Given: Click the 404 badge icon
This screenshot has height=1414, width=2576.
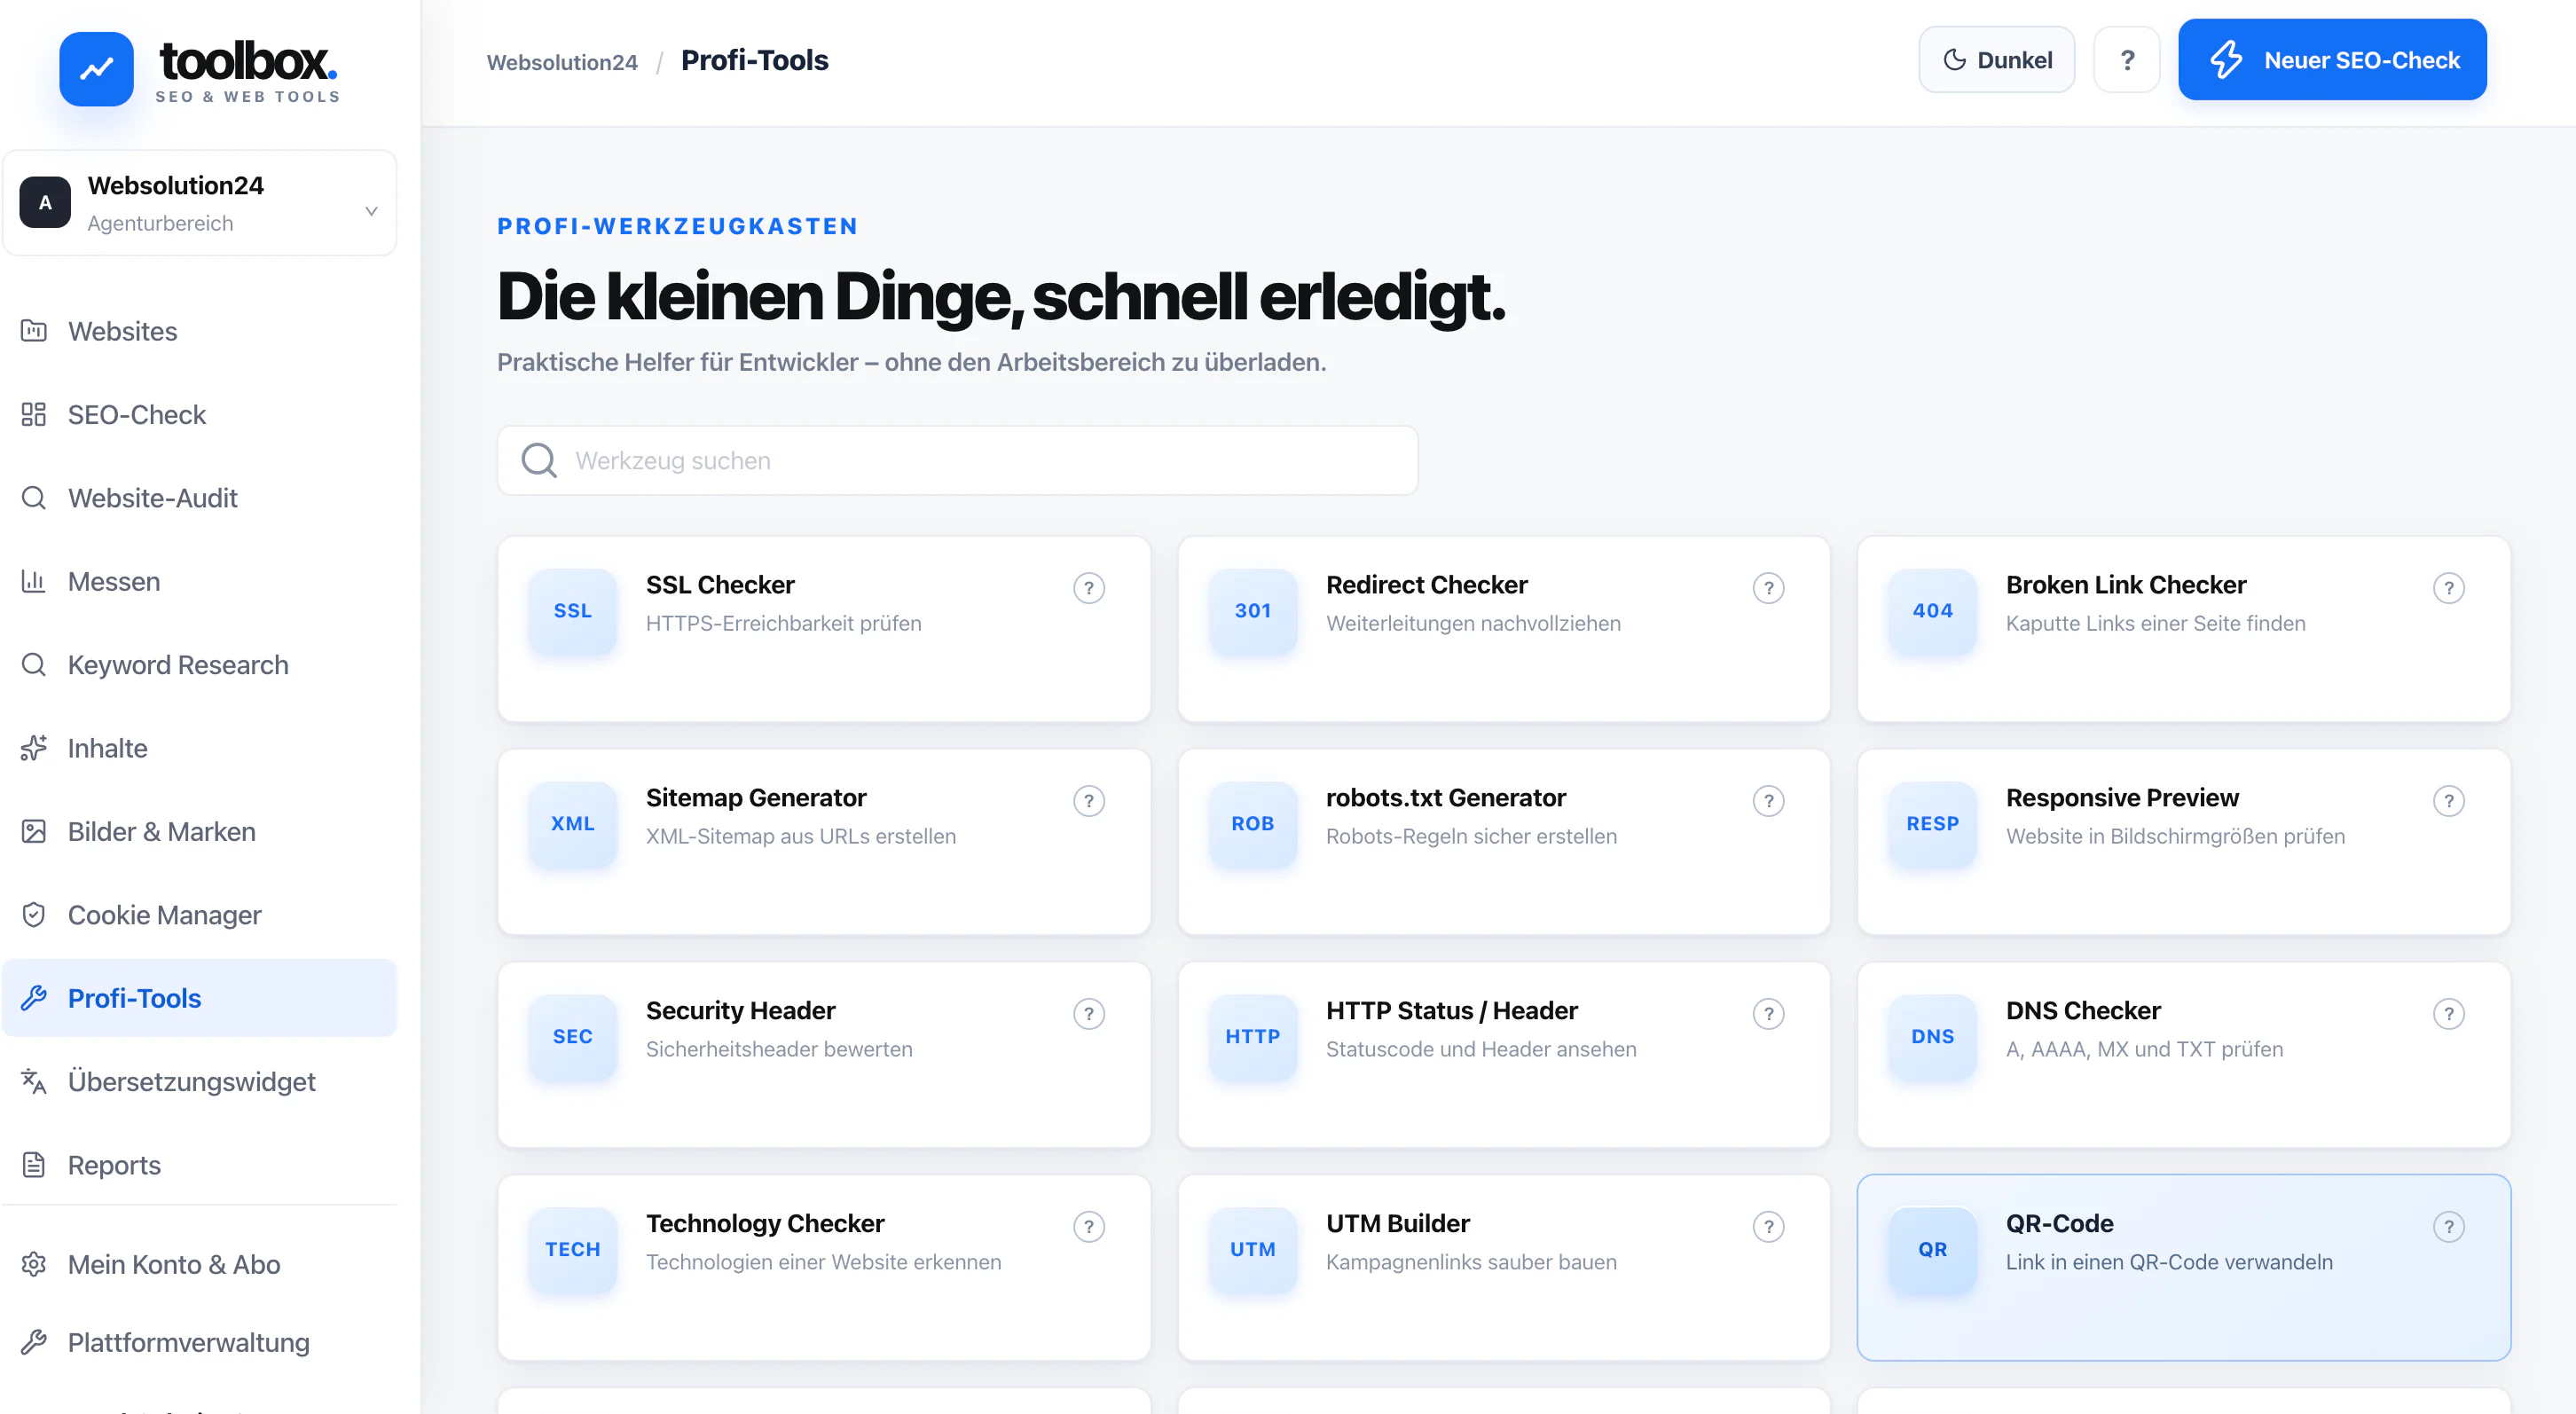Looking at the screenshot, I should [x=1932, y=611].
